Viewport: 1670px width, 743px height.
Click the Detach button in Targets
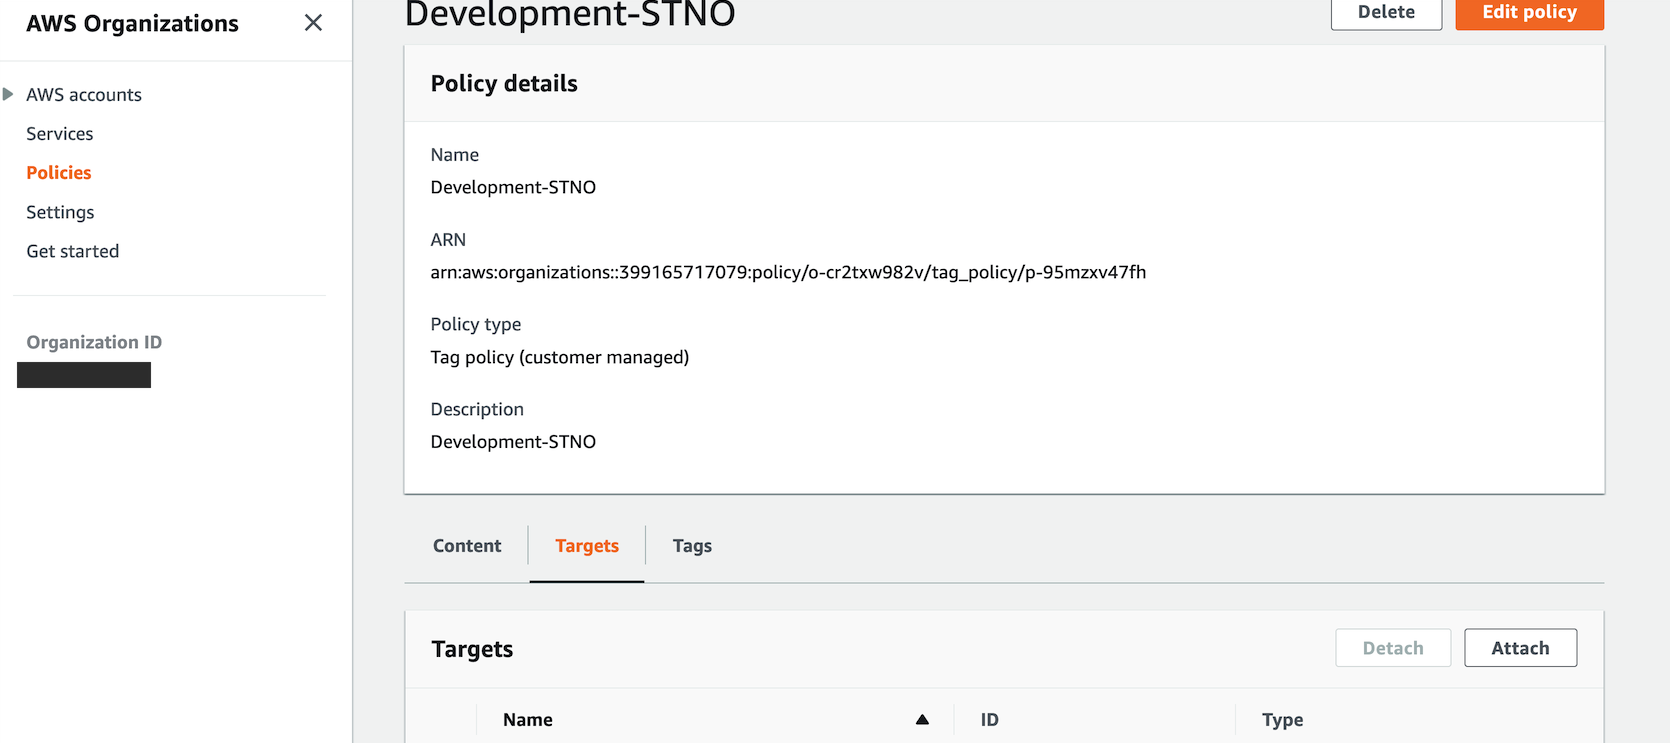tap(1393, 648)
